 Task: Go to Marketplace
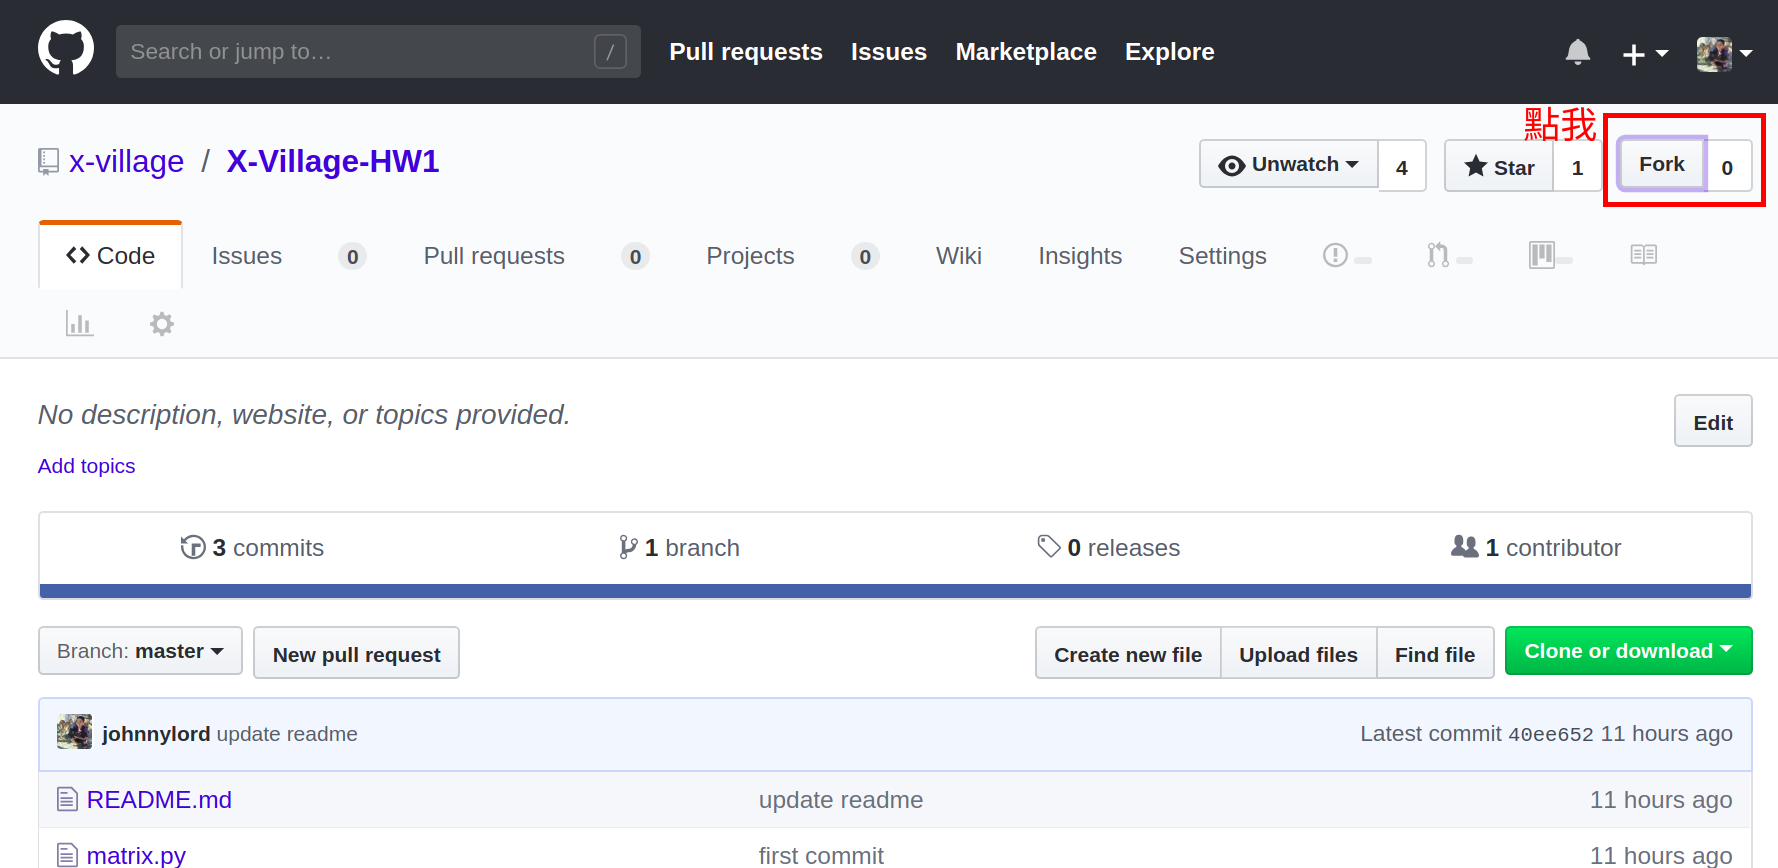pos(1026,52)
